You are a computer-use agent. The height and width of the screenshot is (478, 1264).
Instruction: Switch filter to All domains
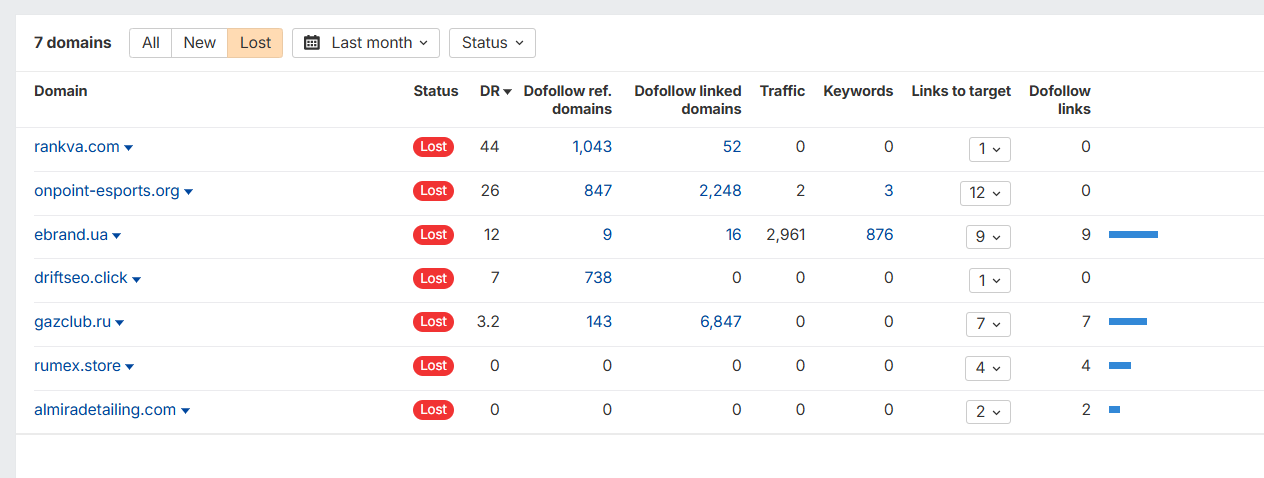click(151, 43)
